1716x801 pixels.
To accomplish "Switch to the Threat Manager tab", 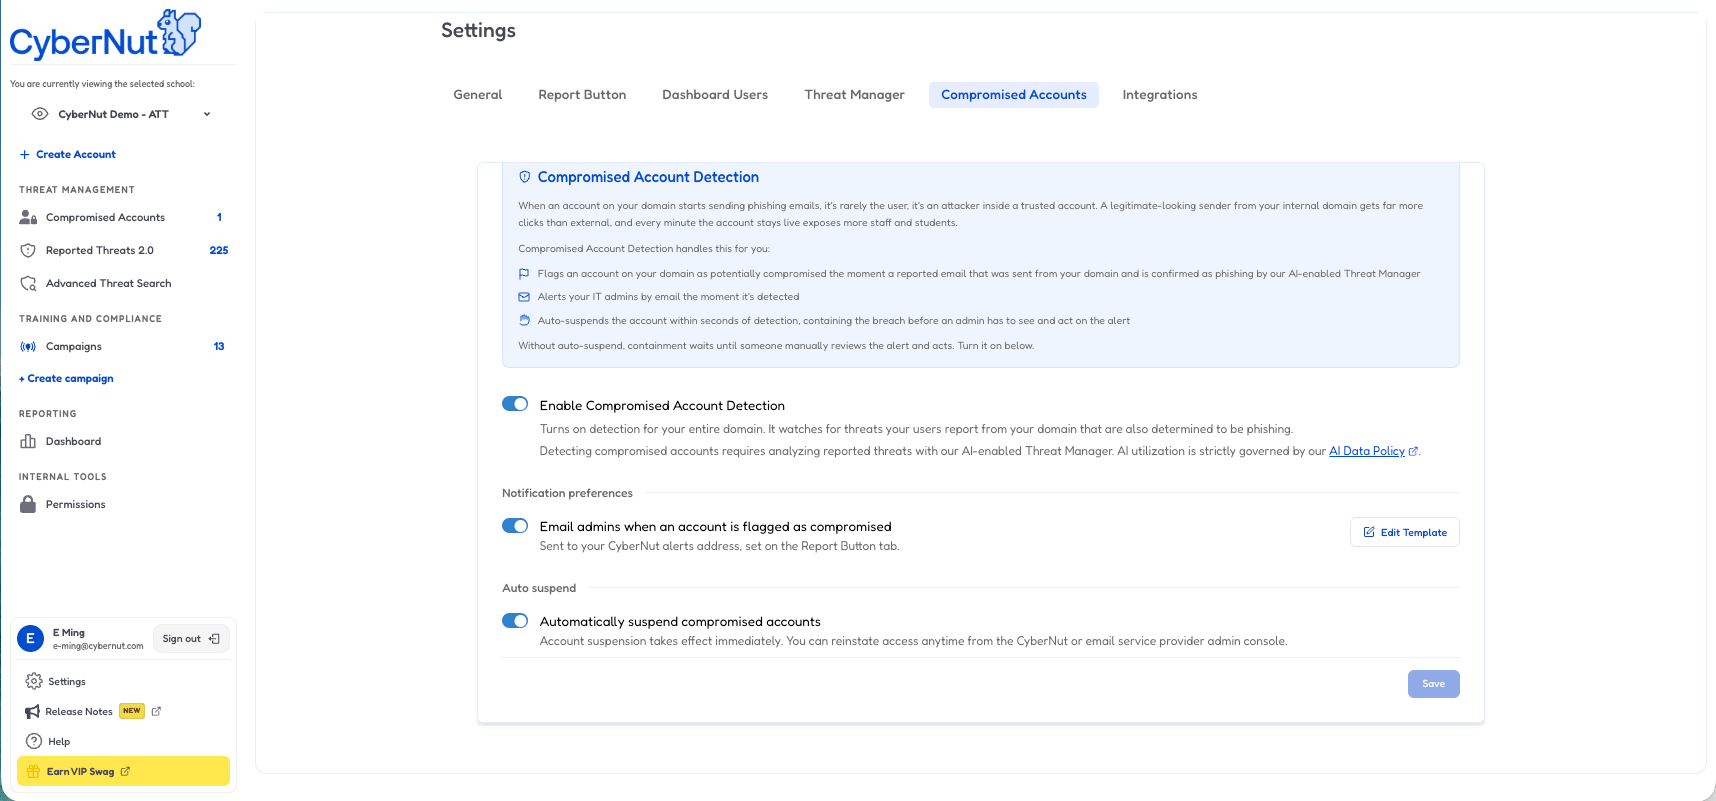I will (855, 95).
